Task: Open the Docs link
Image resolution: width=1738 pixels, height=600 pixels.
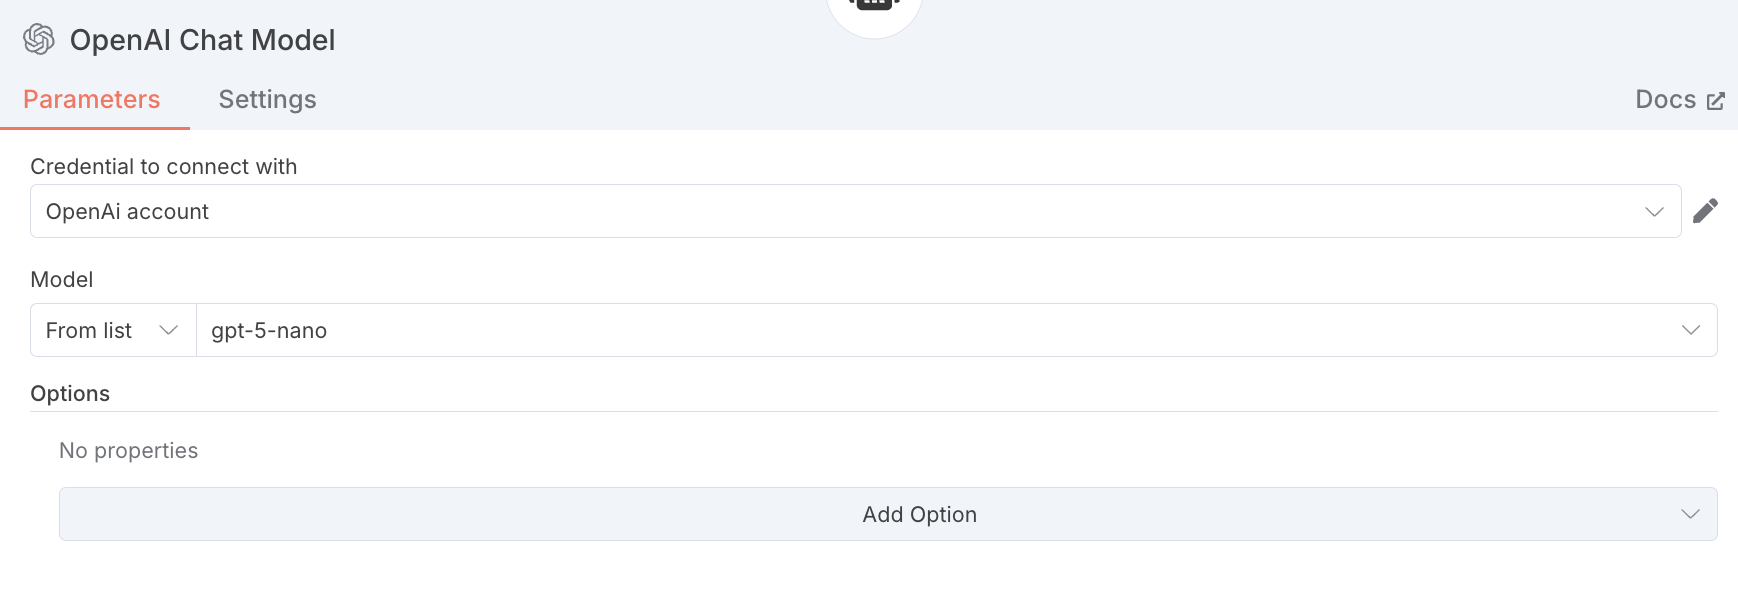Action: pyautogui.click(x=1665, y=100)
